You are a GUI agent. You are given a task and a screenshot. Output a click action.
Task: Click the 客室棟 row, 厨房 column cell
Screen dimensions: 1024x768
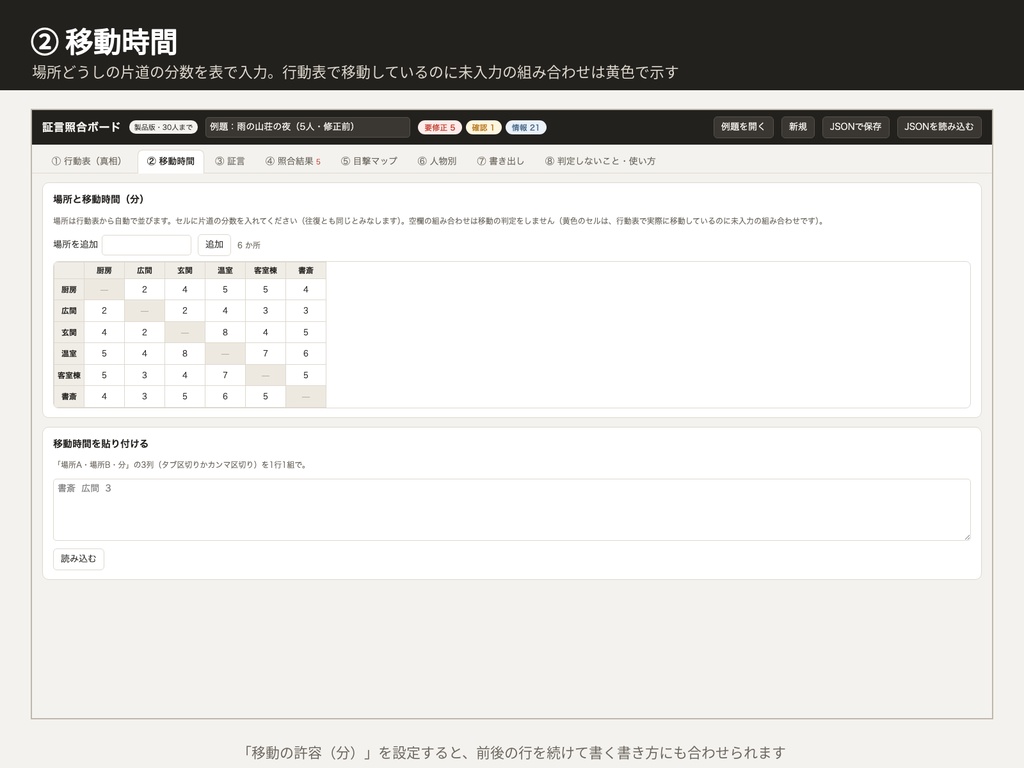point(104,375)
